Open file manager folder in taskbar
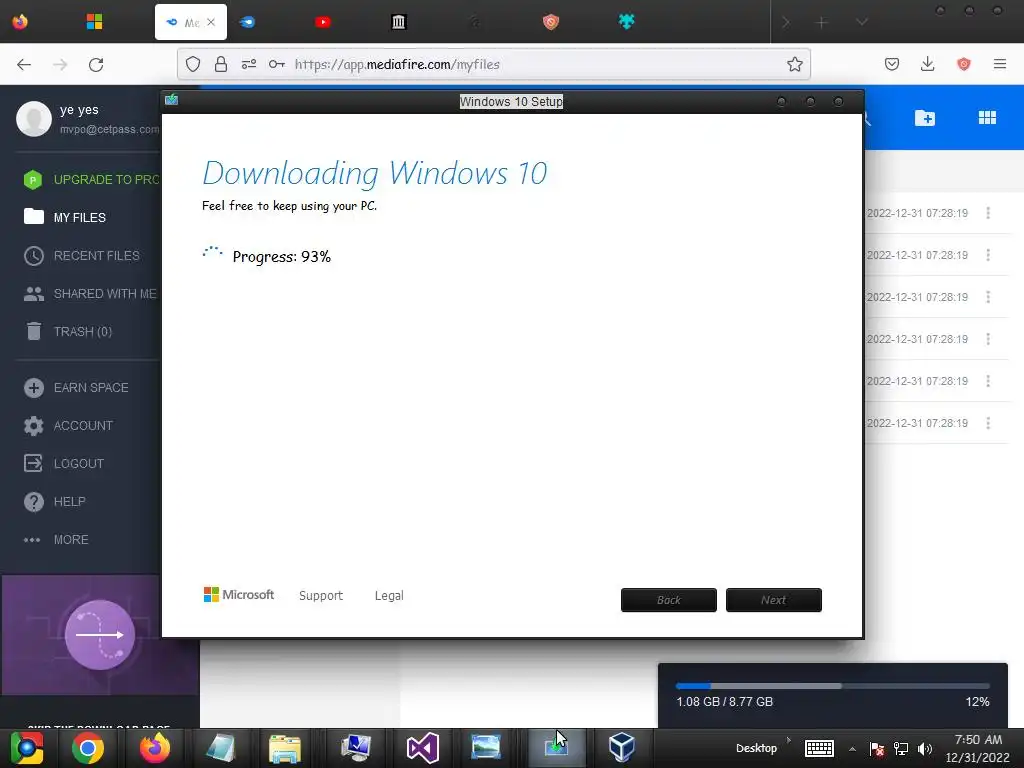 pyautogui.click(x=285, y=749)
